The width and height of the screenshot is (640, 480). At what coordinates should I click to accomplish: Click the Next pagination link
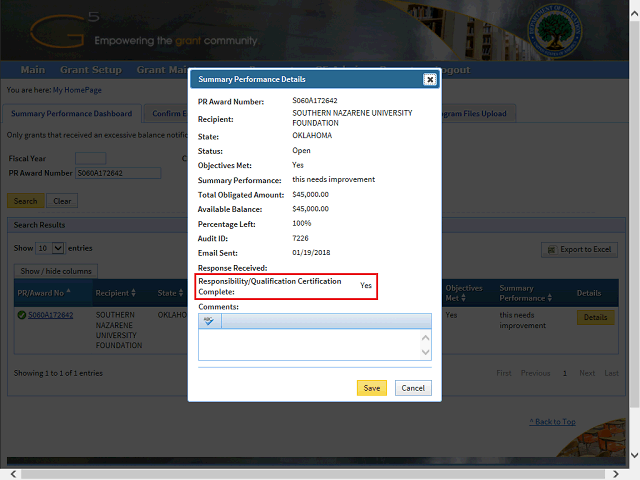pos(587,373)
